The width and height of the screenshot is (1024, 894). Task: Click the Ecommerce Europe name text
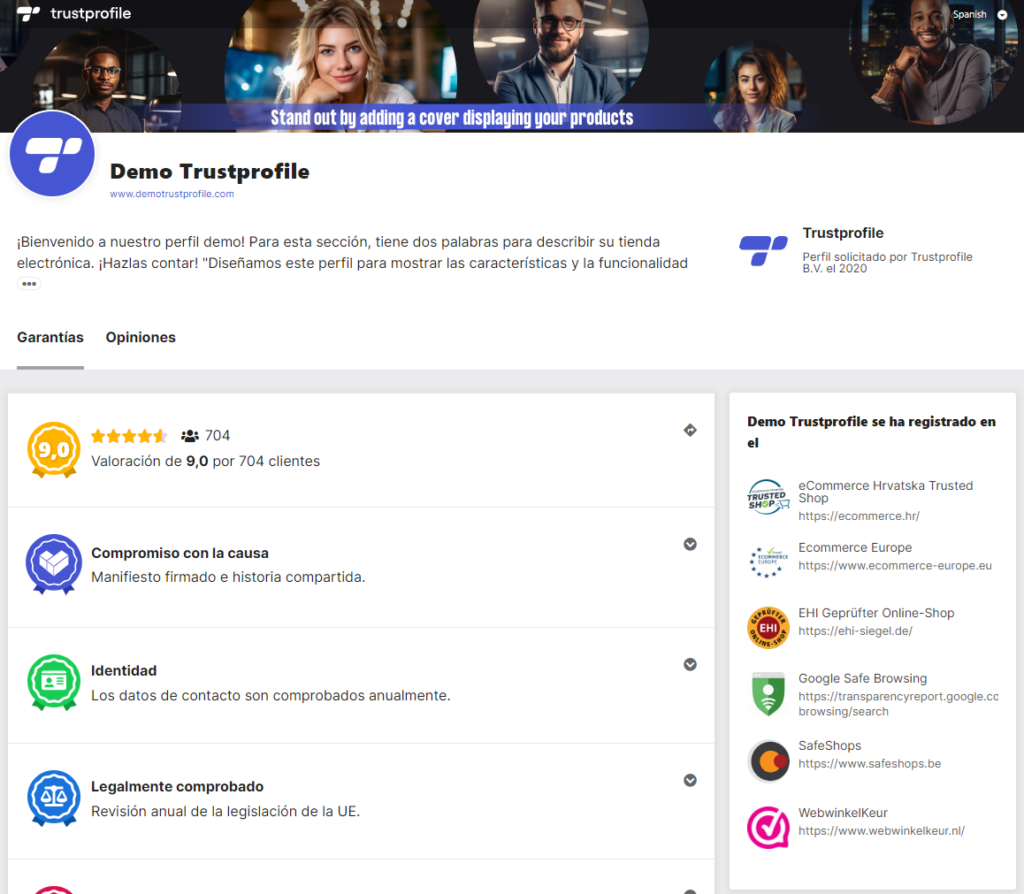[855, 548]
